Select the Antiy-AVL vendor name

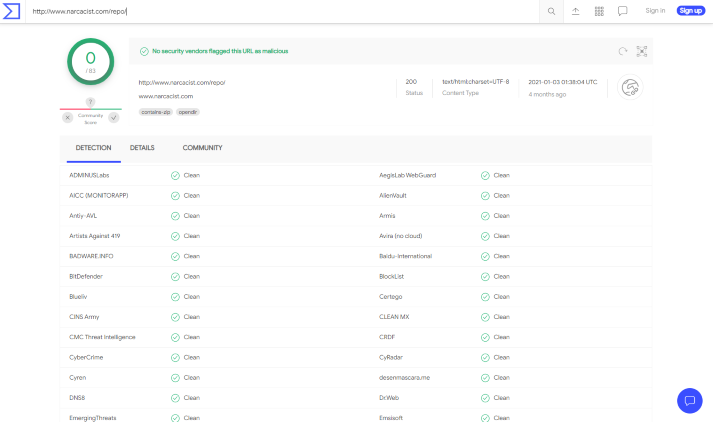[x=83, y=216]
